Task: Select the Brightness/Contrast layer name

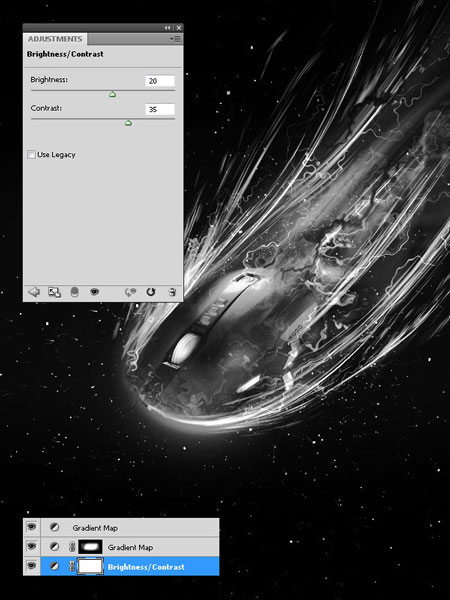Action: 146,567
